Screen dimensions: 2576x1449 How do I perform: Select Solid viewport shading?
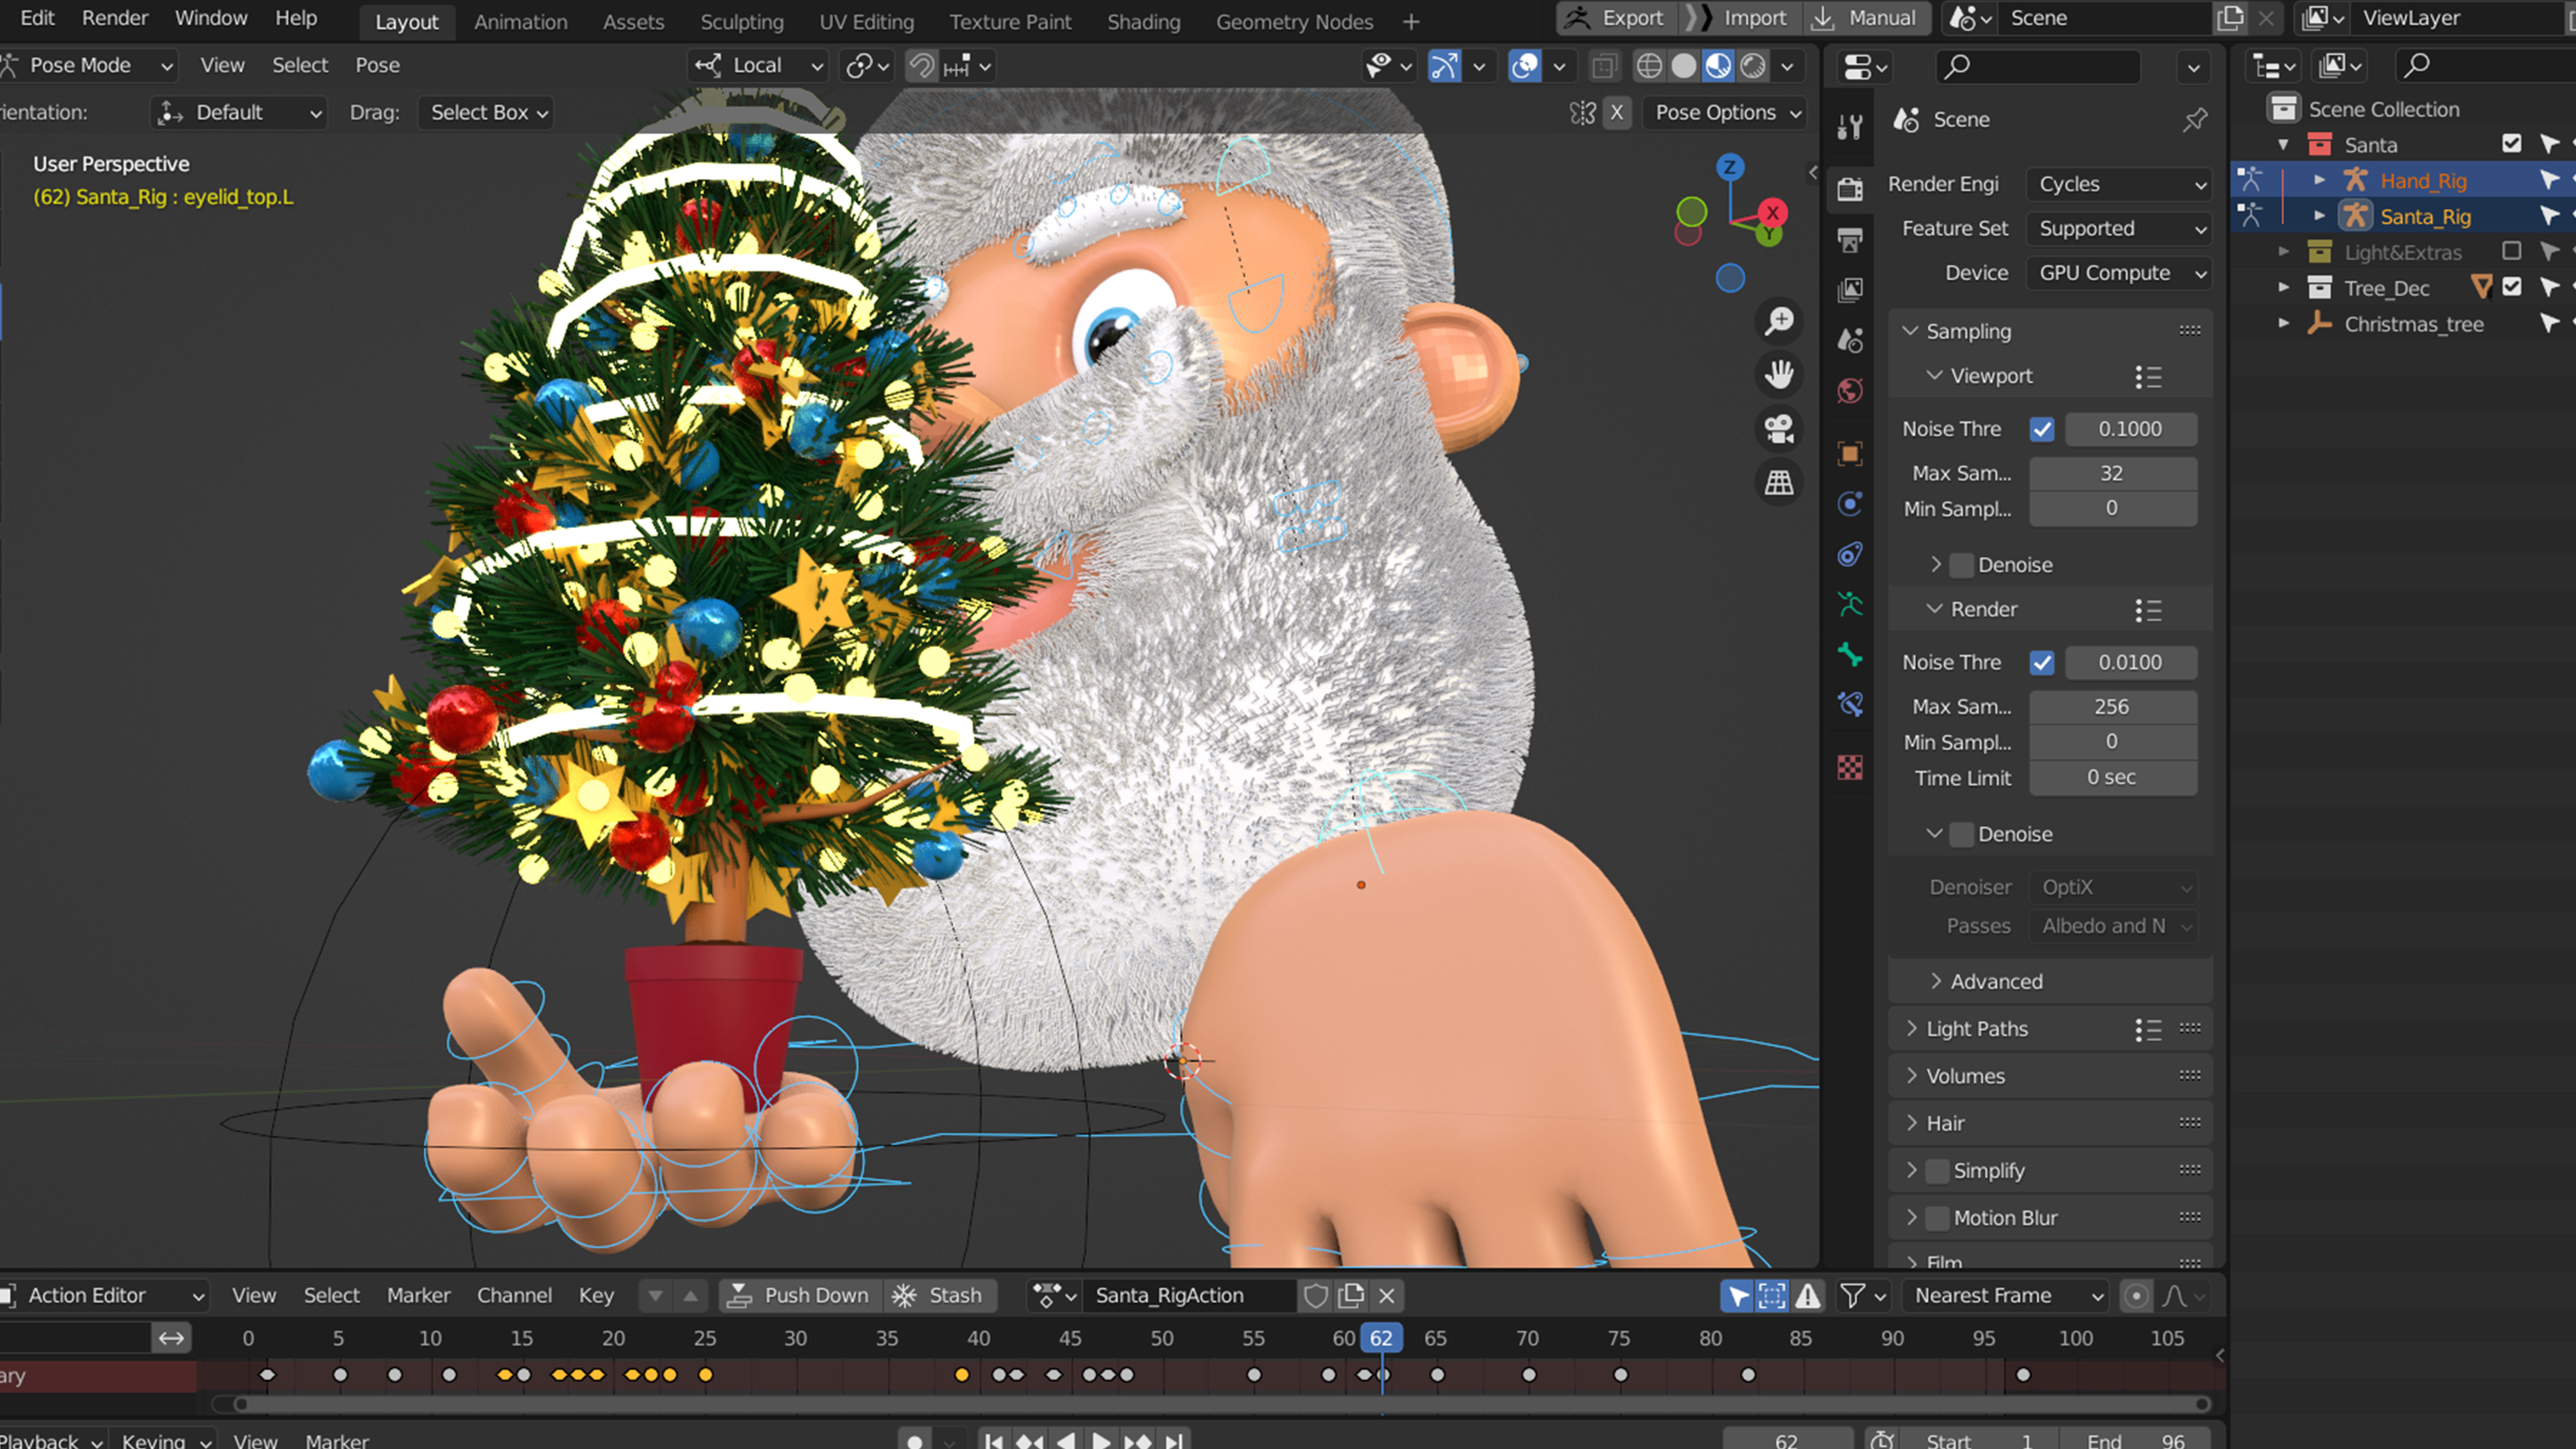pyautogui.click(x=1684, y=66)
